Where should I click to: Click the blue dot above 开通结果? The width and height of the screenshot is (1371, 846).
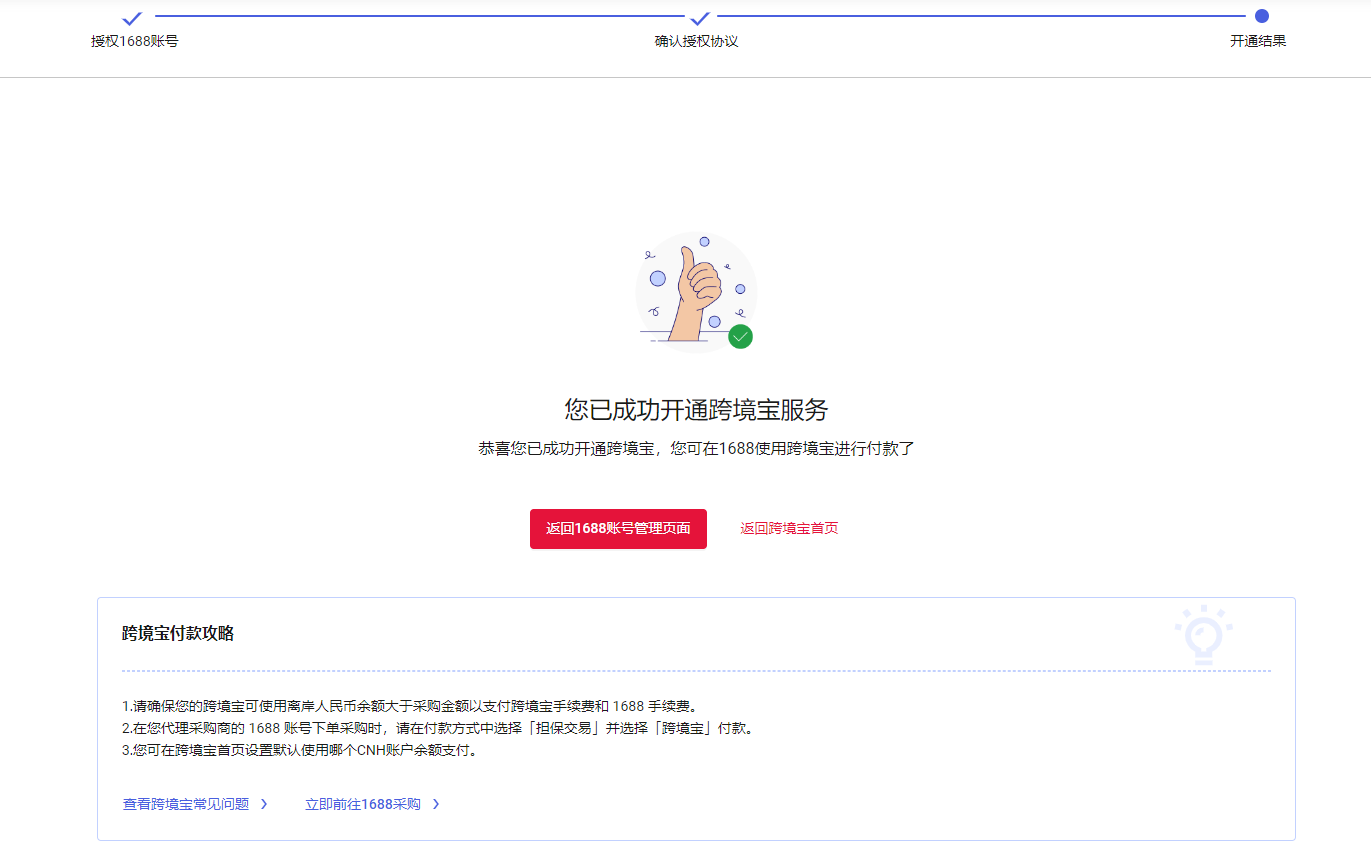coord(1261,16)
